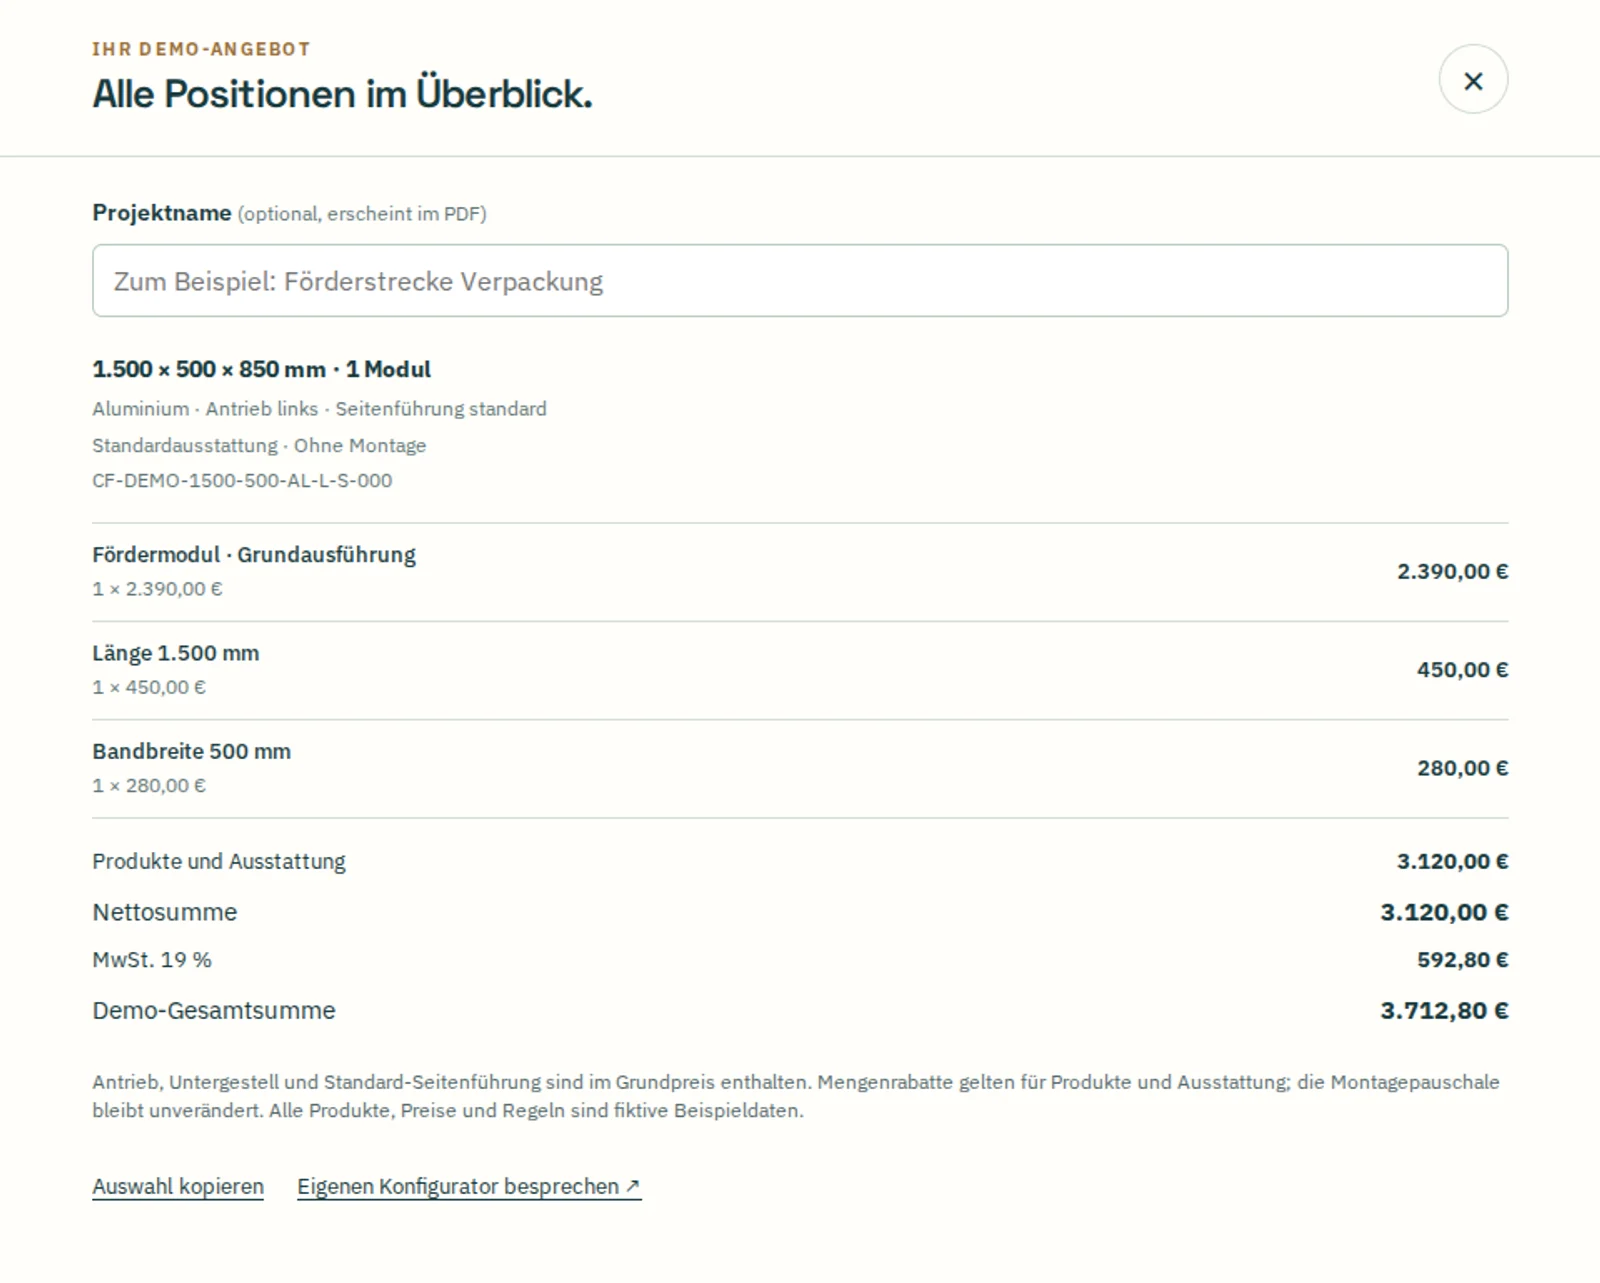Click the quantity line 1 × 2.390,00 €

point(157,589)
